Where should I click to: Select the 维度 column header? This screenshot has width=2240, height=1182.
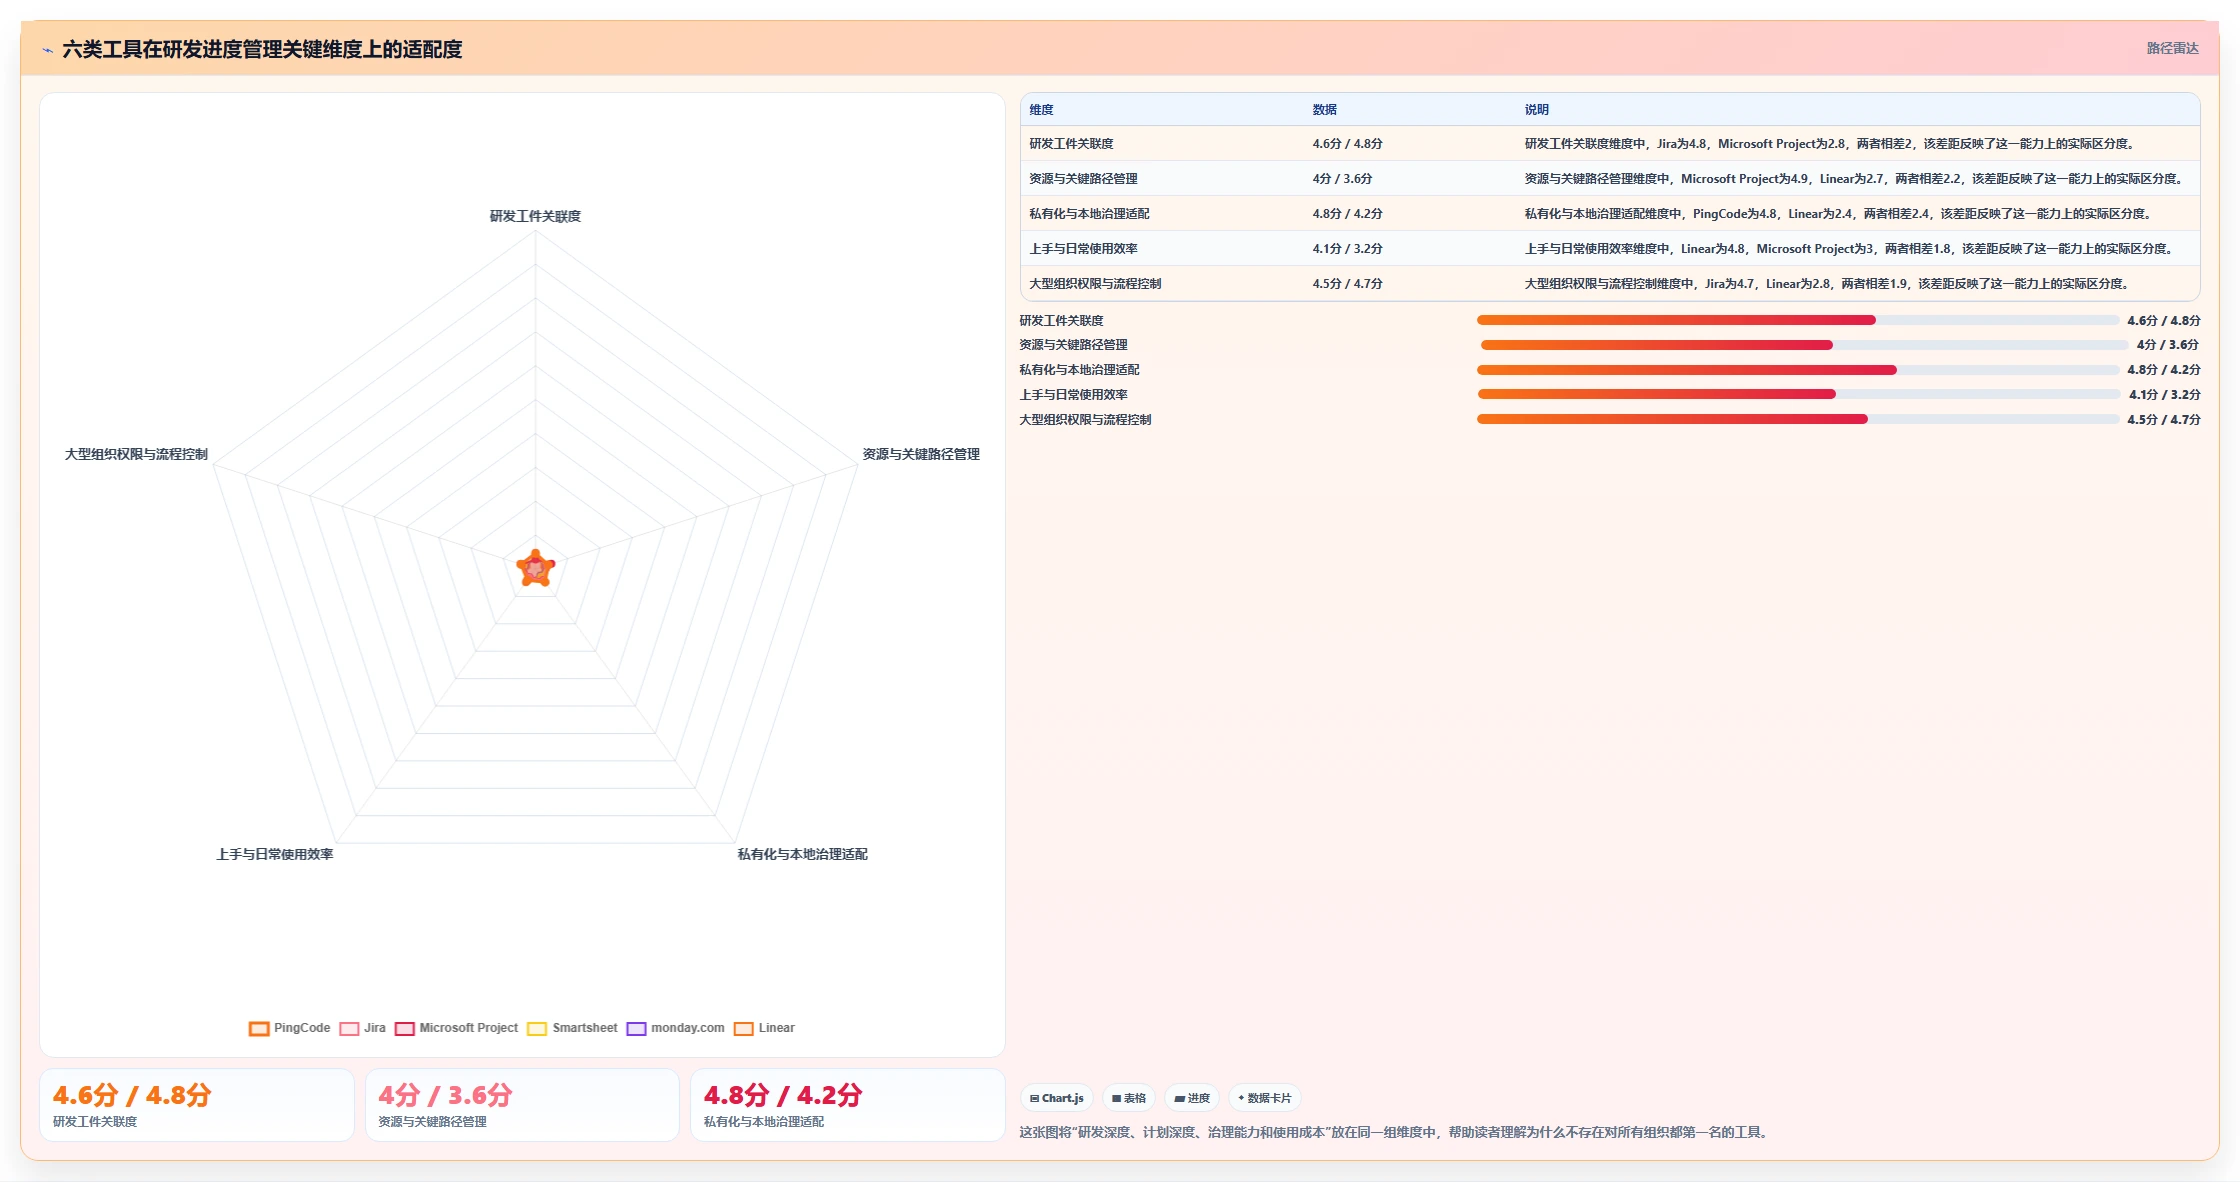click(x=1041, y=110)
